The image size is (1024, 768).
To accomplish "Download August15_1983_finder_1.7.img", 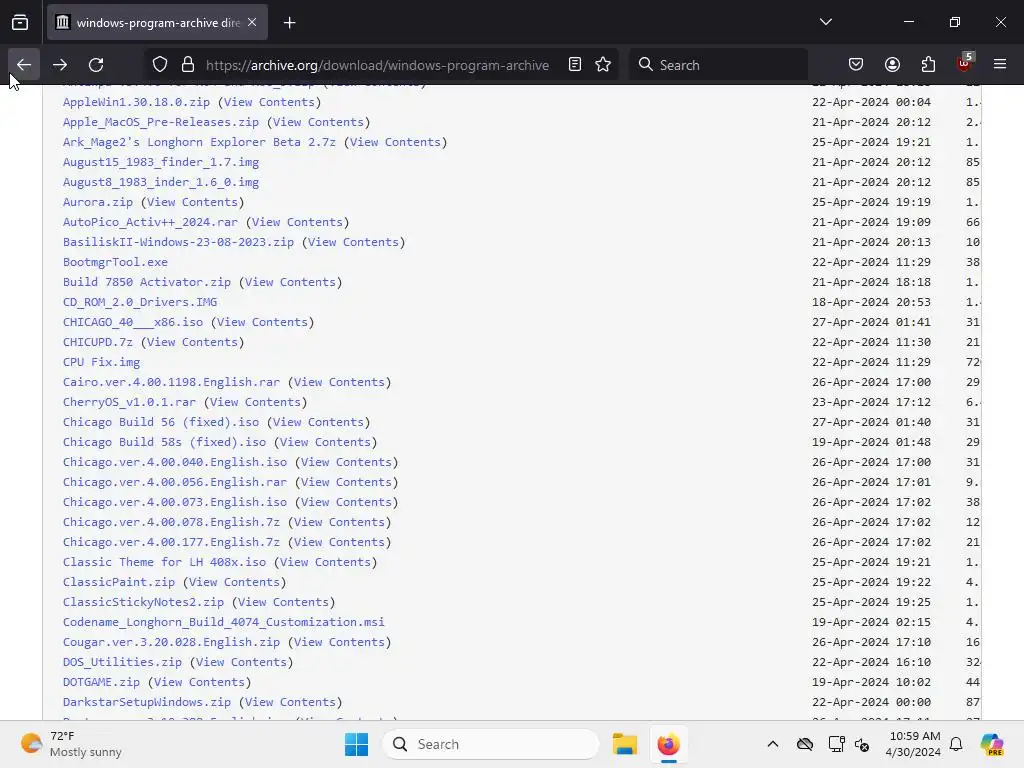I will (161, 162).
